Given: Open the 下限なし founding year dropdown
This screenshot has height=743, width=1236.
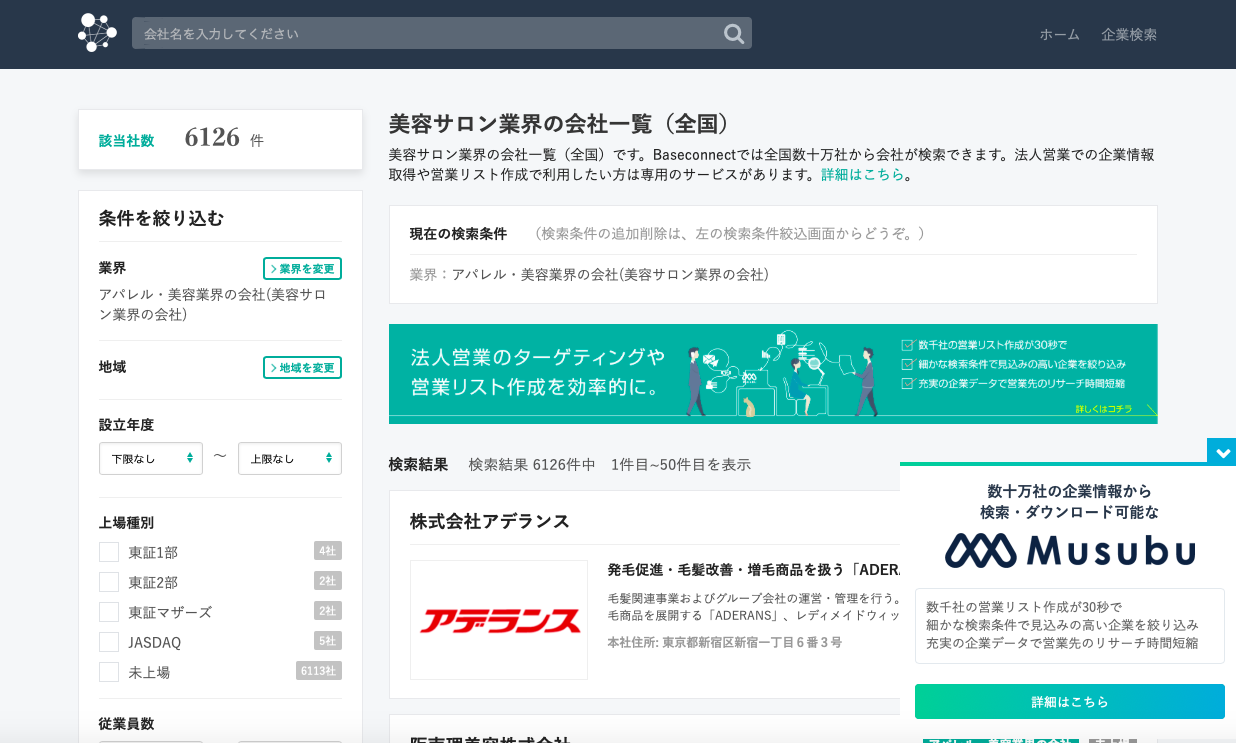Looking at the screenshot, I should click(x=151, y=458).
